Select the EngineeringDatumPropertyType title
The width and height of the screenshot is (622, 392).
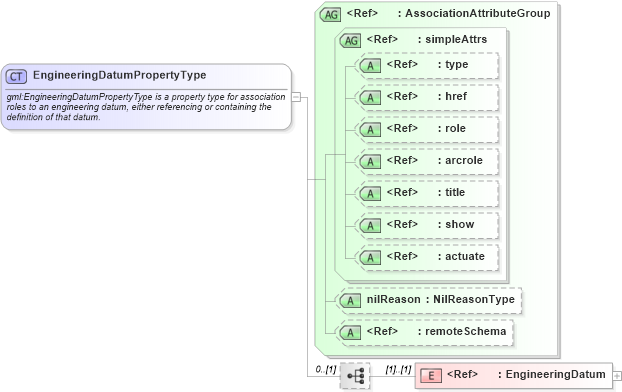[119, 75]
